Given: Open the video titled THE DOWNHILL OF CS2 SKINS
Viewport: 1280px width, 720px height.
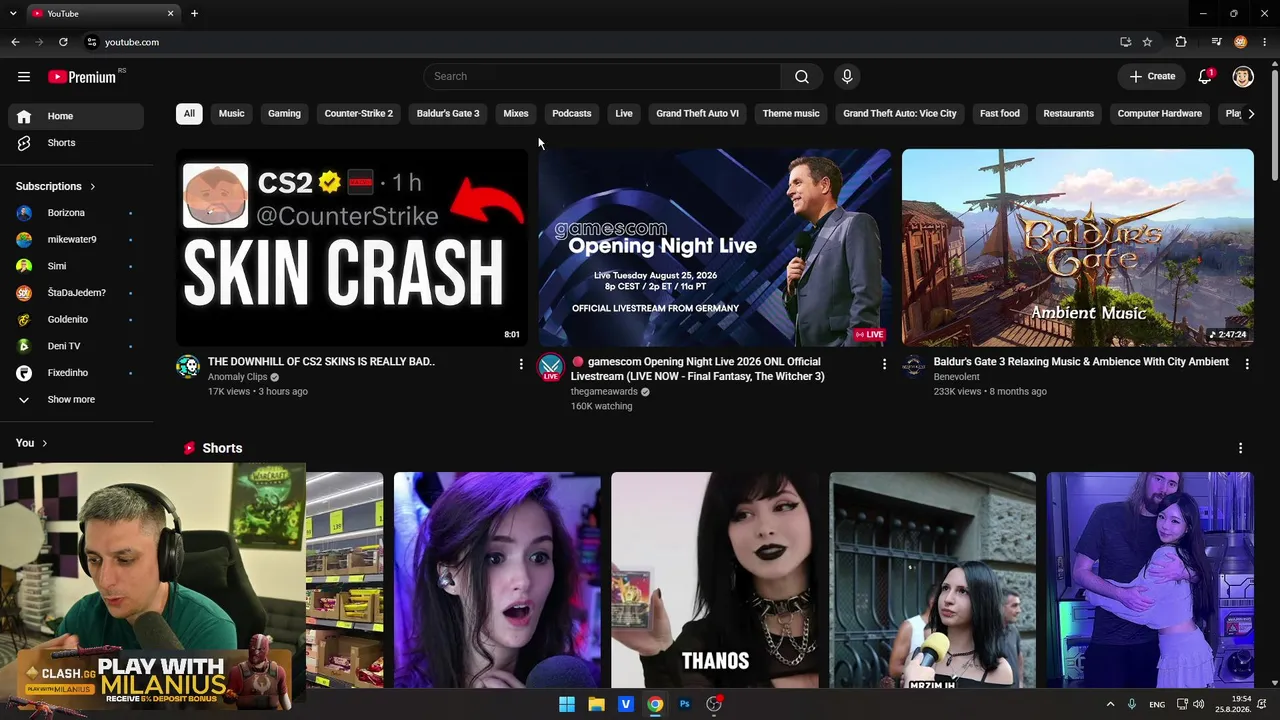Looking at the screenshot, I should pos(321,362).
